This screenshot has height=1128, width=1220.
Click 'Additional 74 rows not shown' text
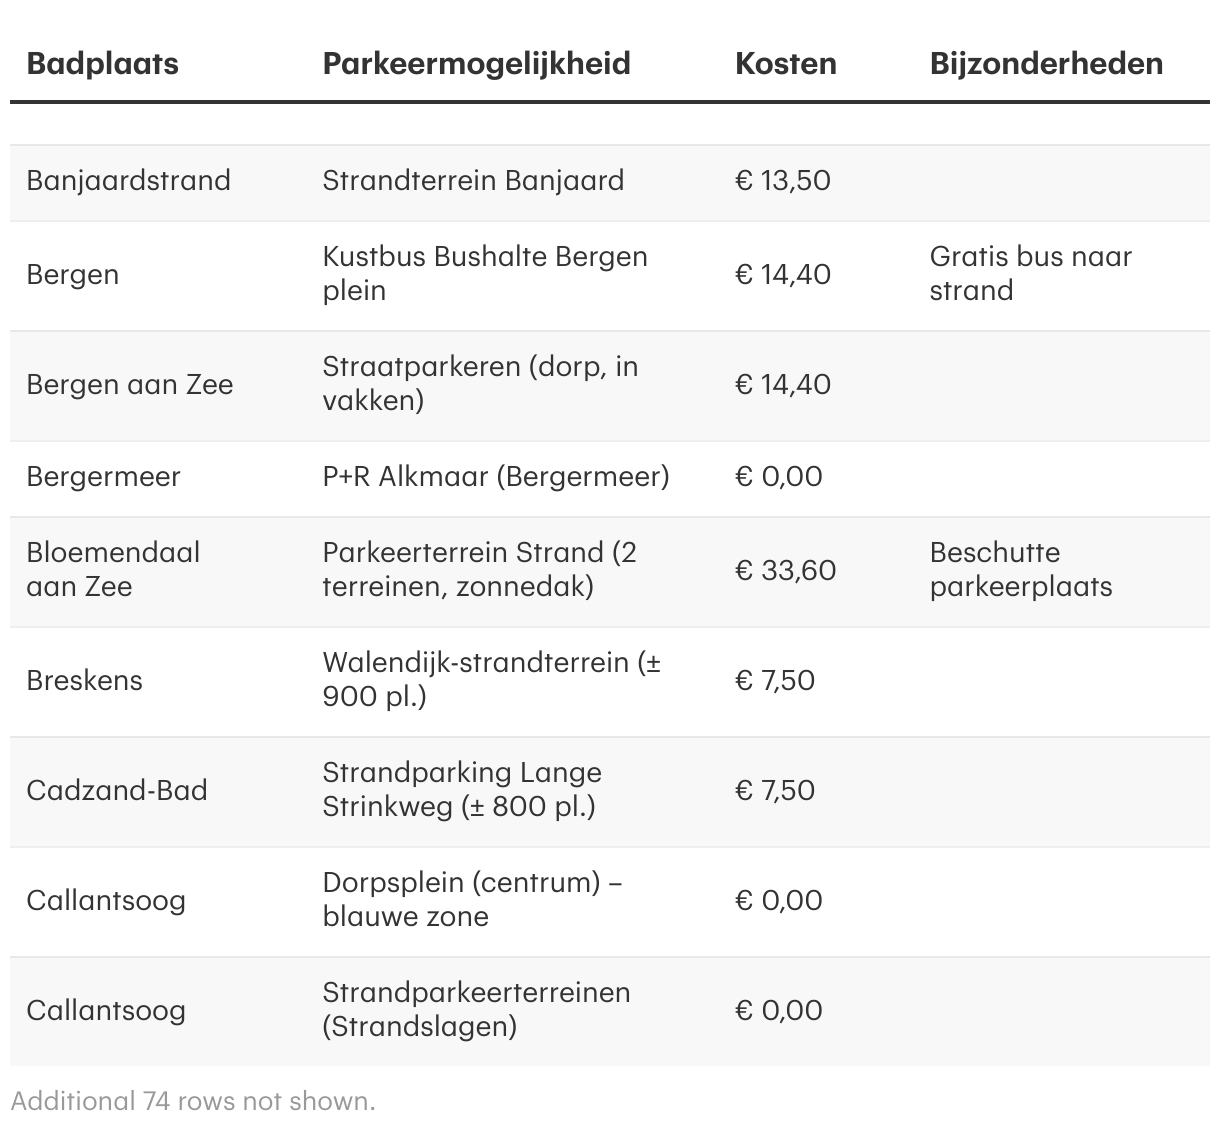coord(193,1101)
